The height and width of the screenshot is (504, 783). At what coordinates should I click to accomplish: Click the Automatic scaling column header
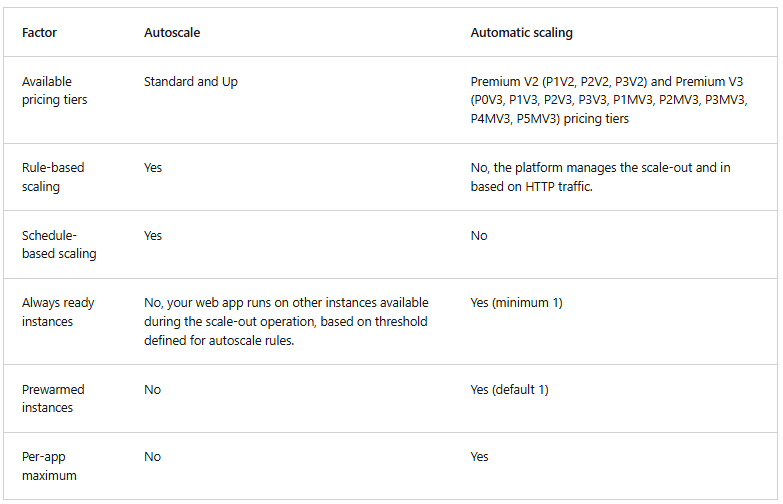tap(521, 33)
